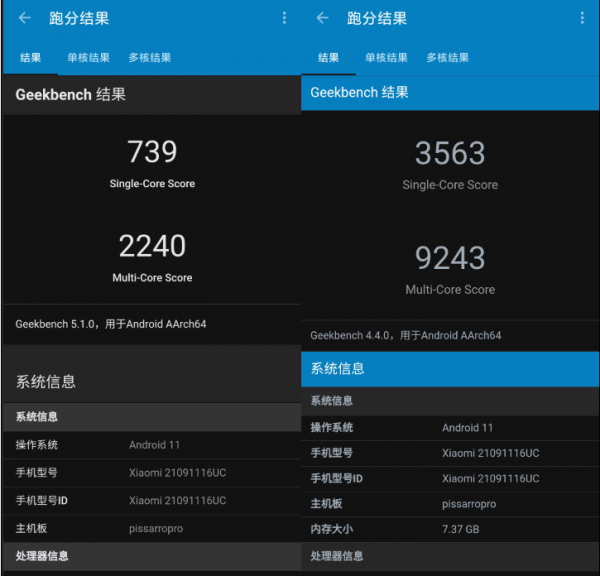Switch to 单核结果 tab in right screen
The height and width of the screenshot is (576, 600).
386,58
